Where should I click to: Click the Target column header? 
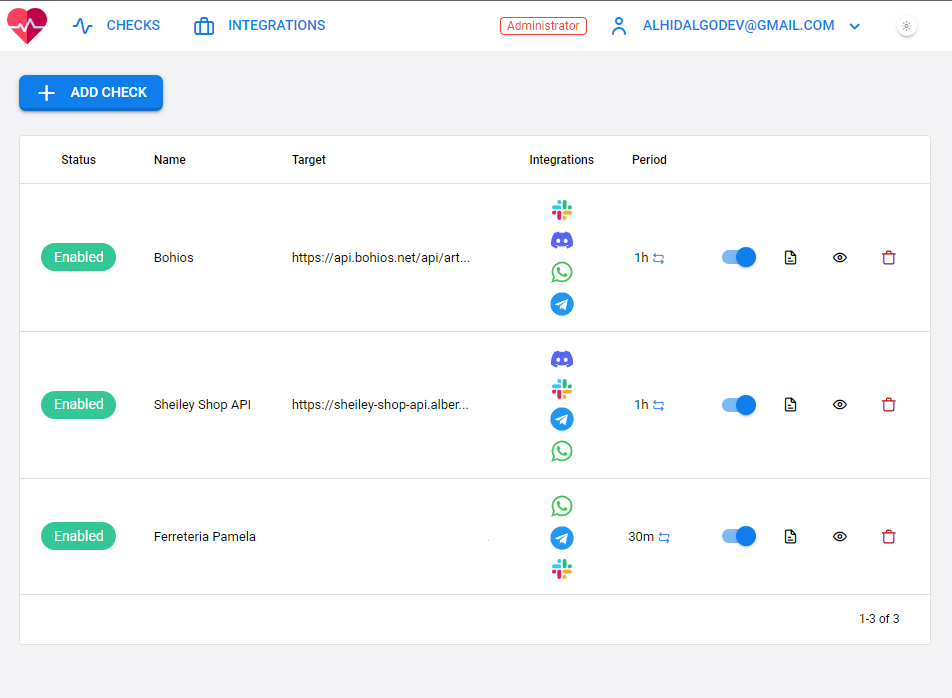pos(308,160)
